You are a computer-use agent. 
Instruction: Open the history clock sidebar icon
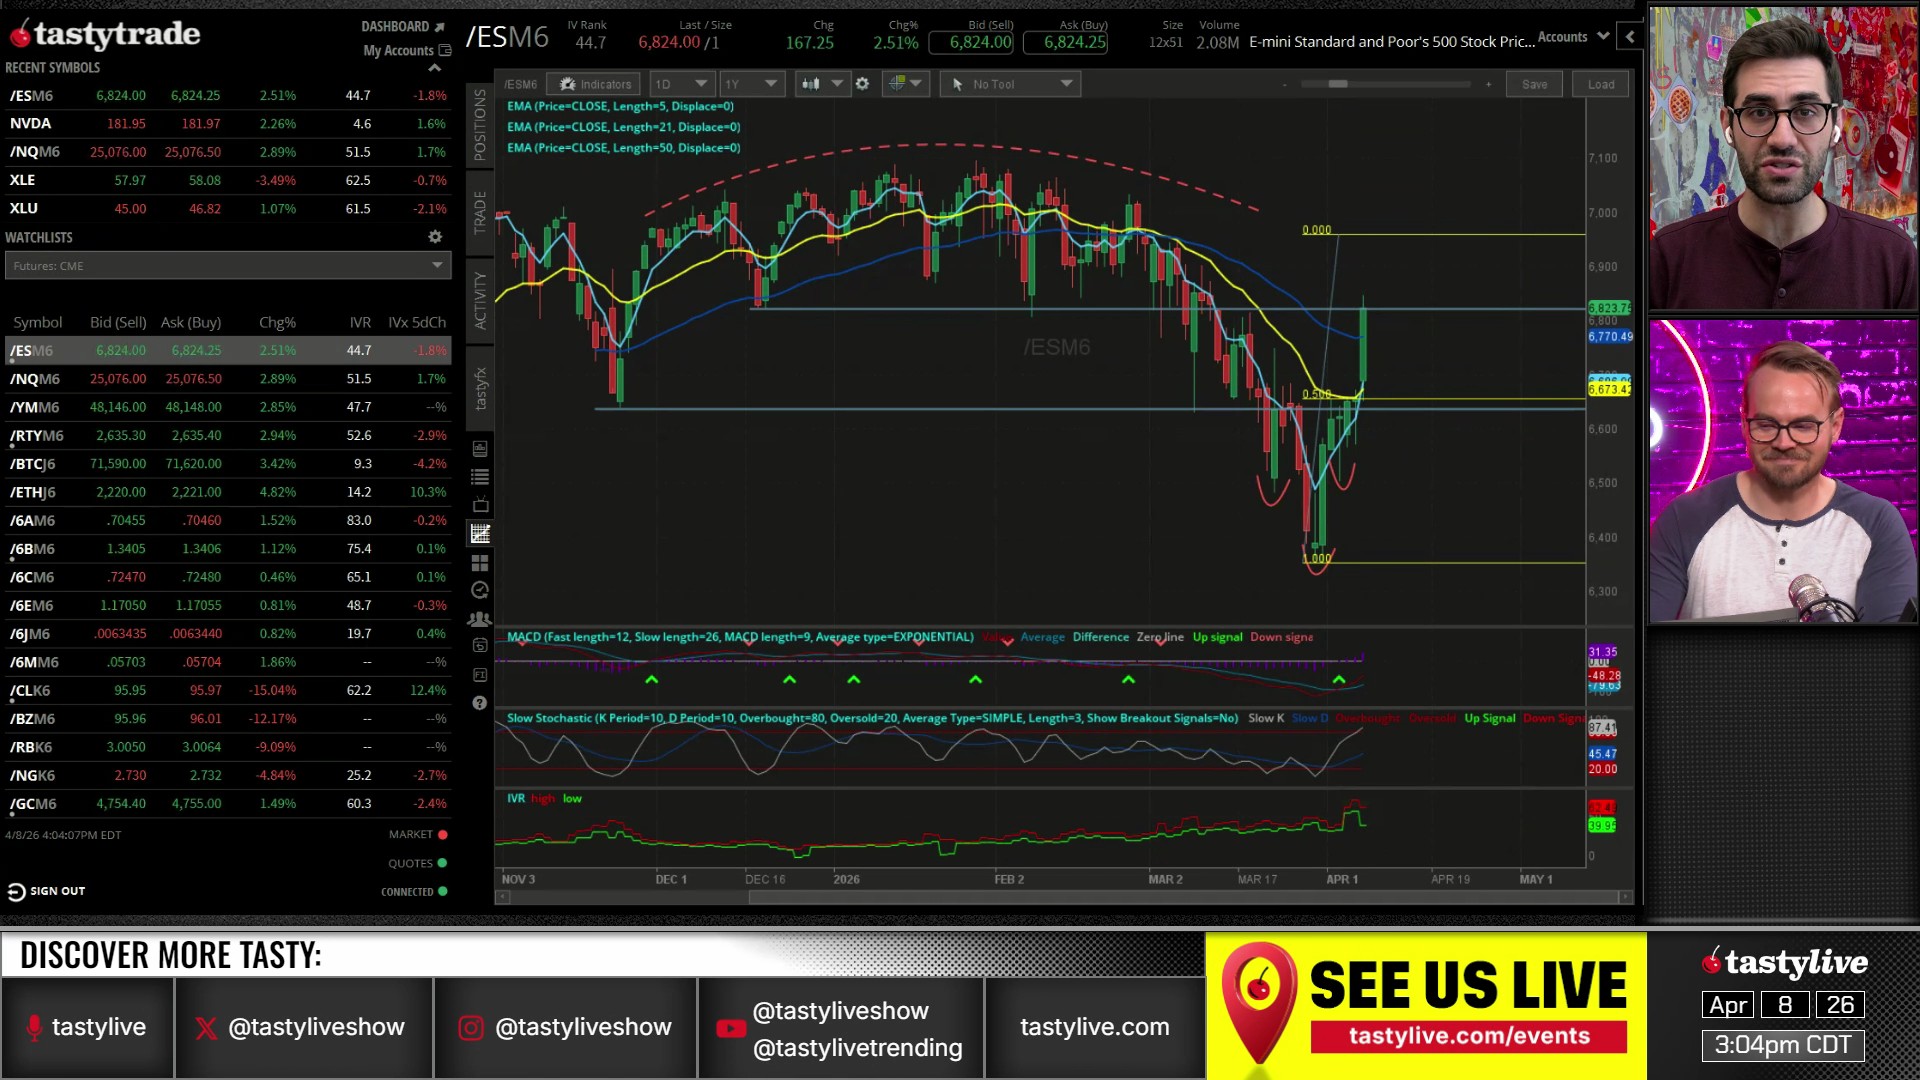pyautogui.click(x=480, y=590)
